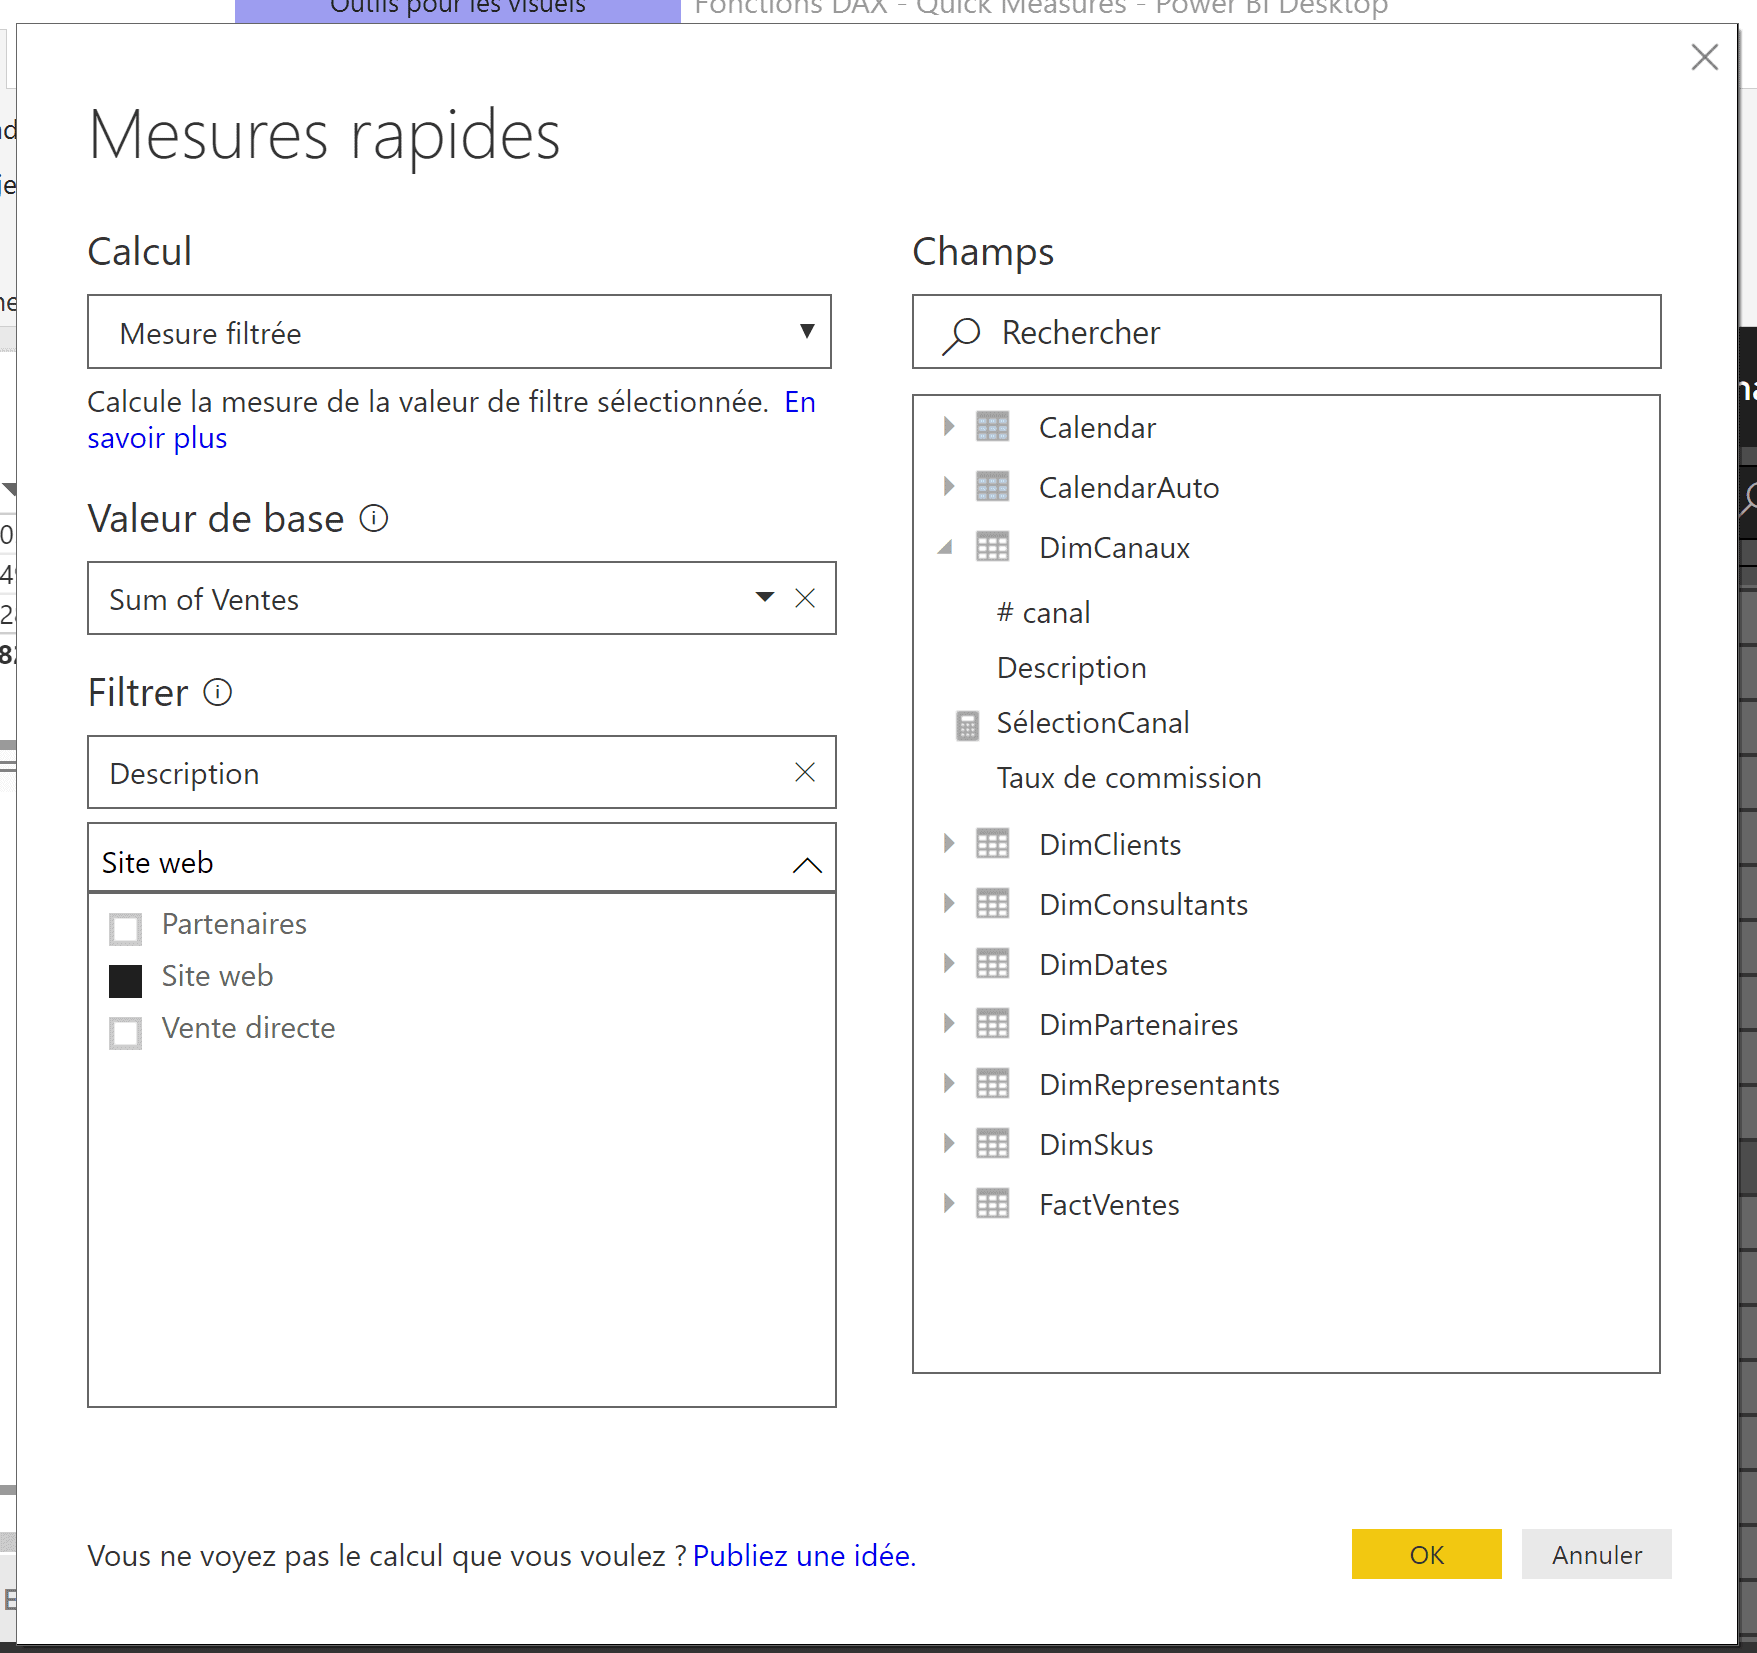Collapse the DimCanaux table node
Image resolution: width=1757 pixels, height=1653 pixels.
click(x=946, y=548)
